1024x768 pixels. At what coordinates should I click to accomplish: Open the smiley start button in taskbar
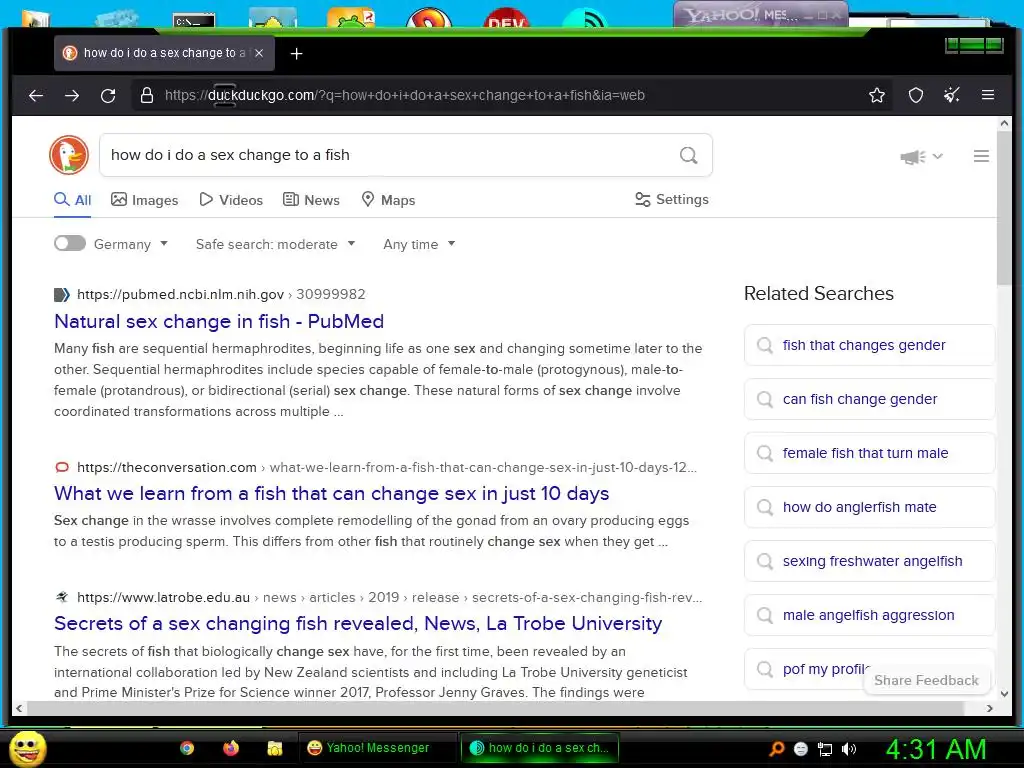tap(27, 748)
